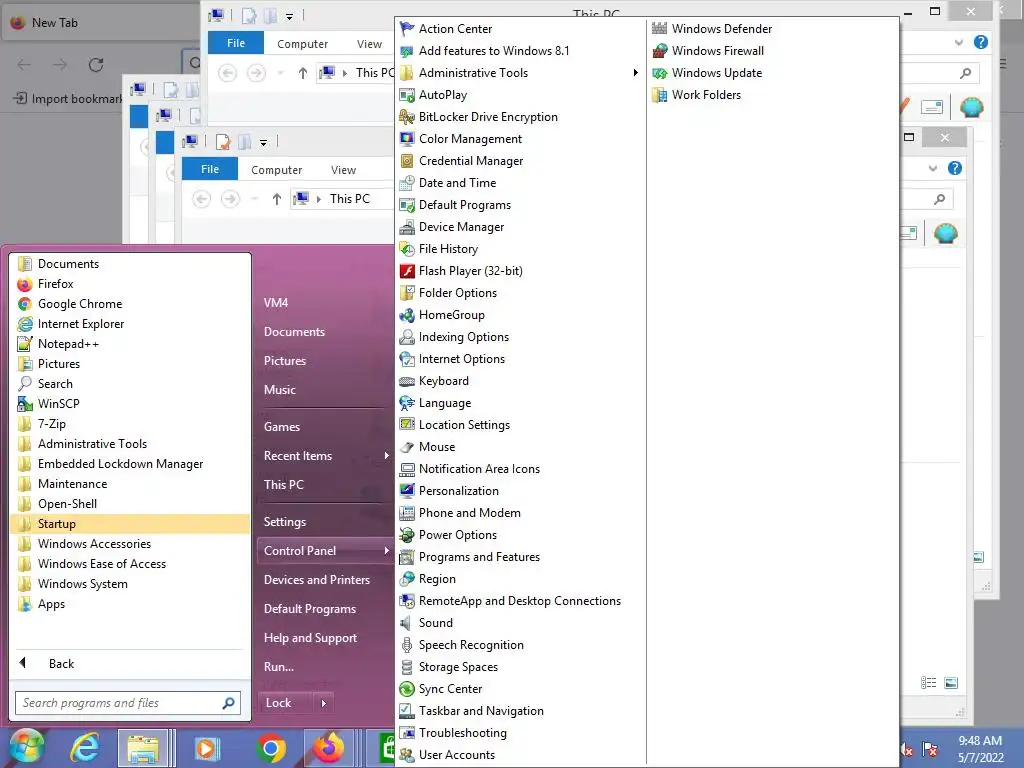Click the Firefox icon on taskbar

pos(328,748)
